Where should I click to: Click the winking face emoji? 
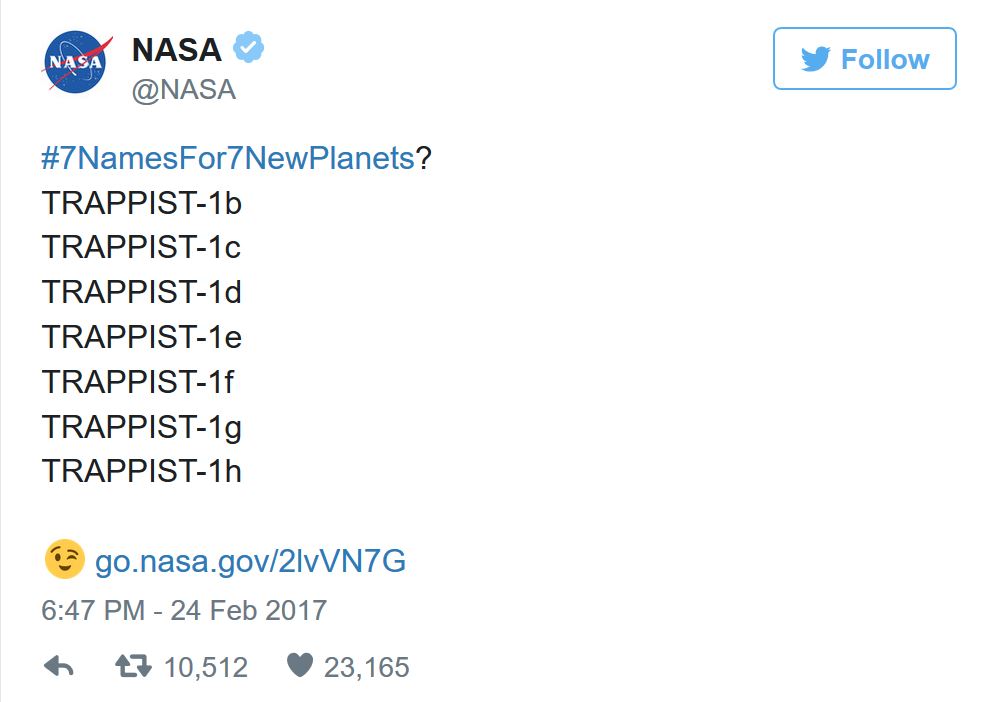tap(64, 559)
